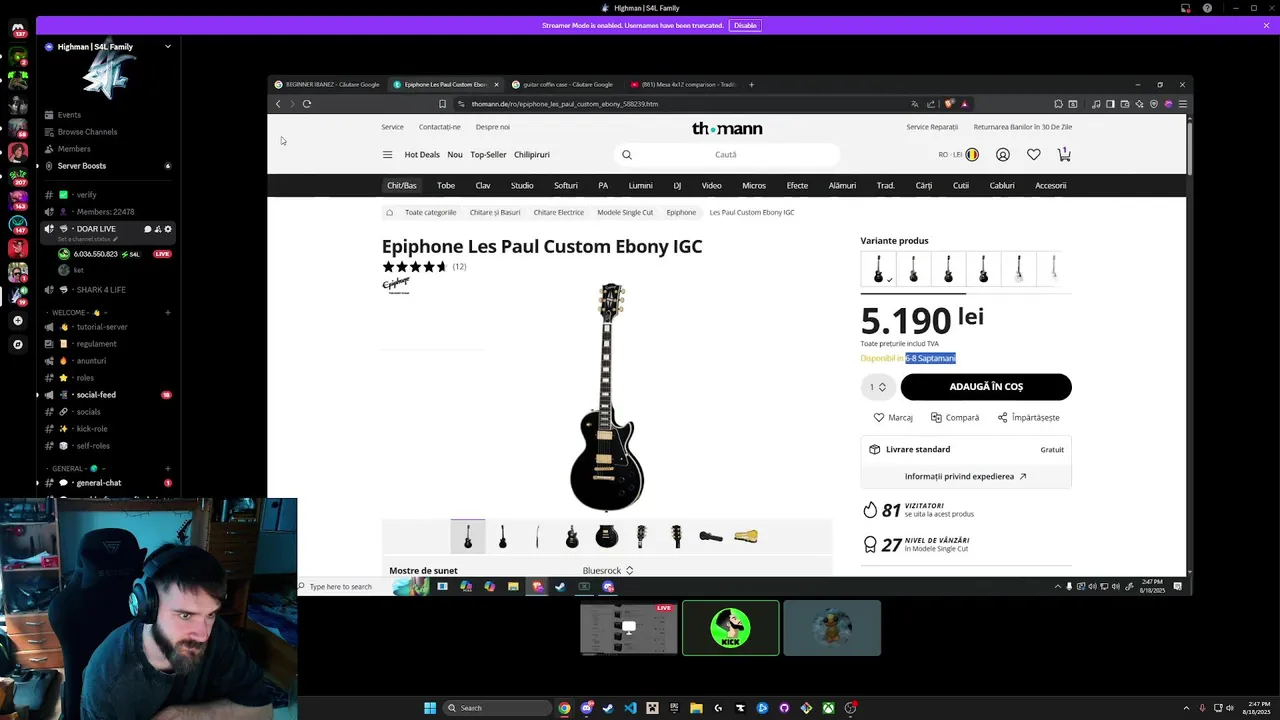
Task: Select the first guitar gallery thumbnail
Action: pos(468,536)
